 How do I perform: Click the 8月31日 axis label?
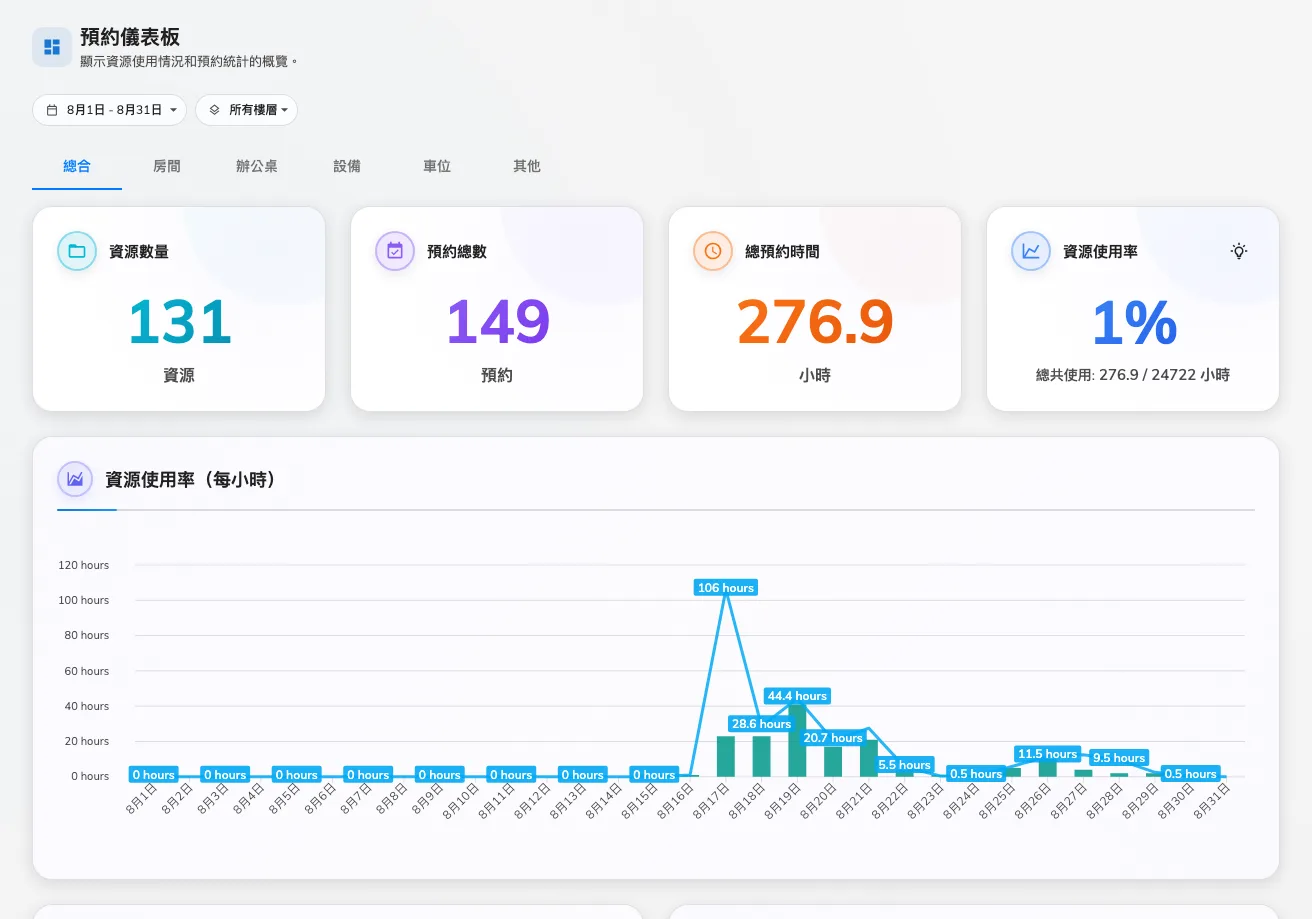[x=1212, y=801]
